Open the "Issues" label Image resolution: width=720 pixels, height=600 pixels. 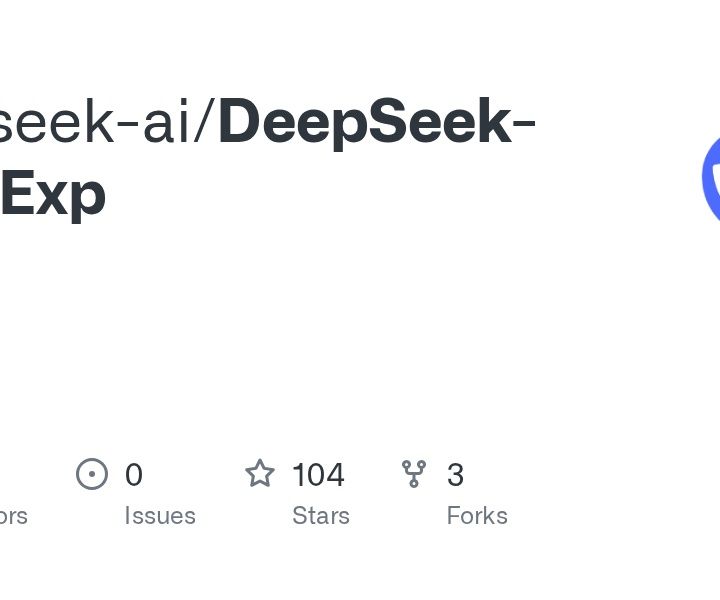point(160,516)
